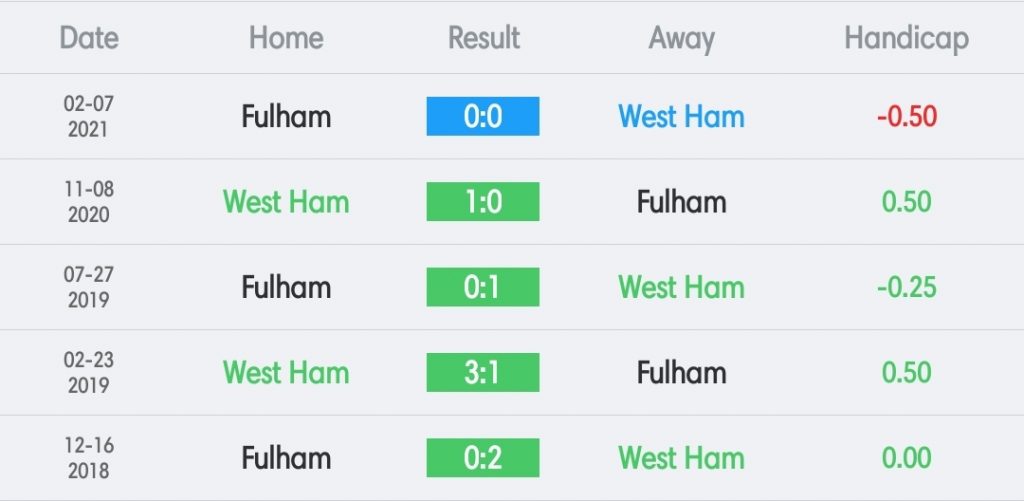The height and width of the screenshot is (501, 1024).
Task: Click blue West Ham away team link
Action: pyautogui.click(x=681, y=116)
